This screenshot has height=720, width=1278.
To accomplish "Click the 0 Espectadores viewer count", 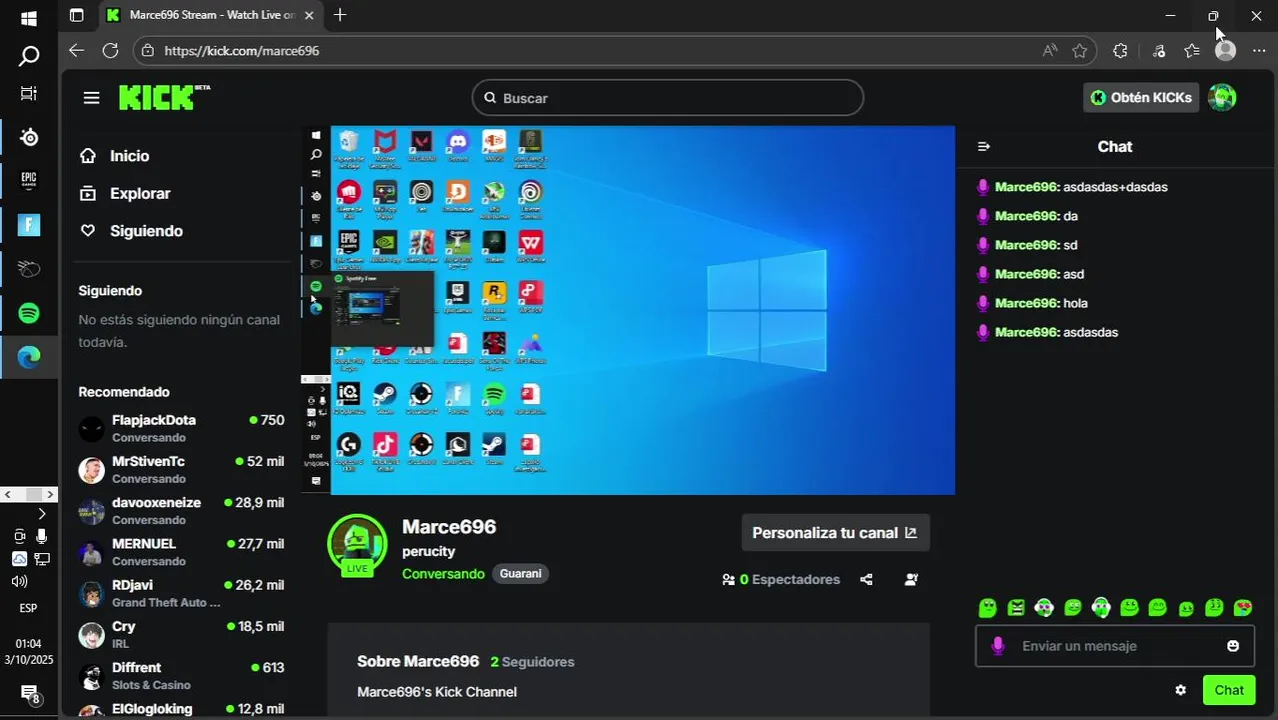I will click(x=781, y=579).
